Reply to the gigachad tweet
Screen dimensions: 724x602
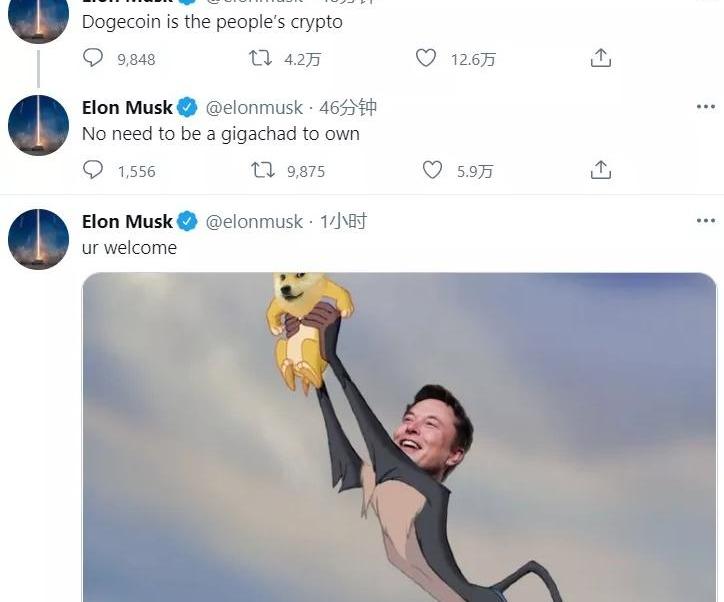[93, 170]
